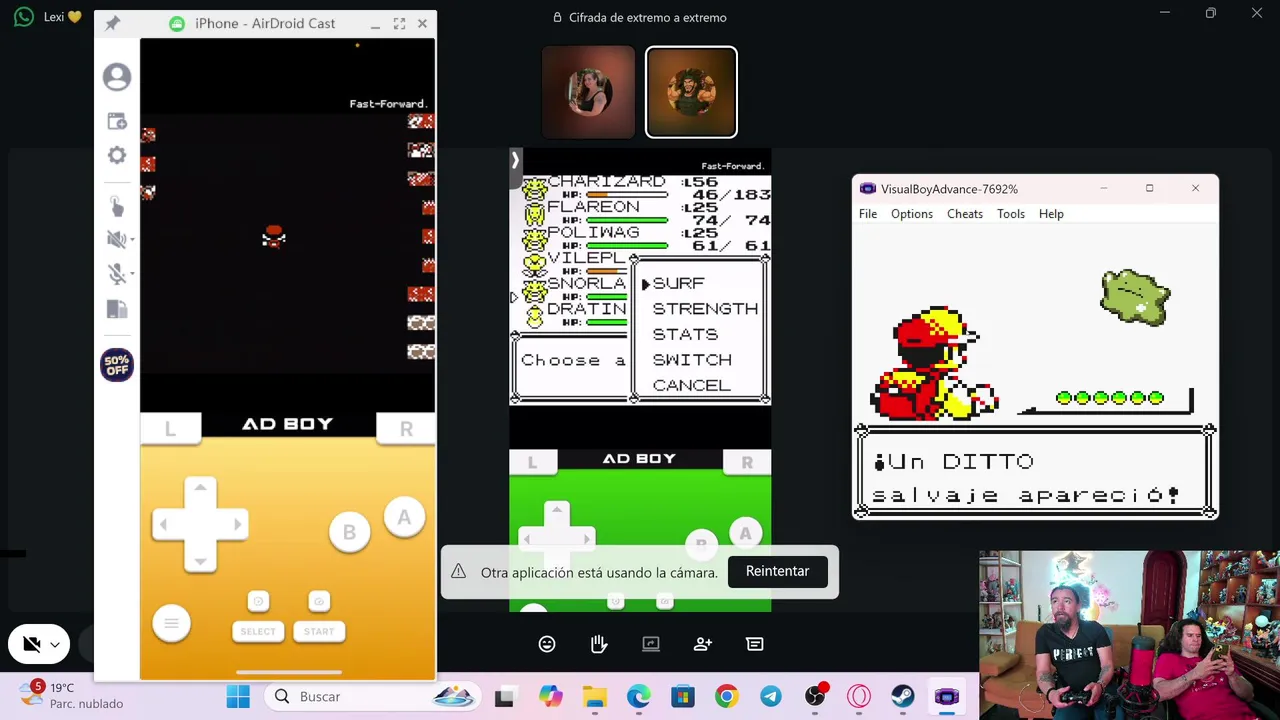Tap SELECT on the yellow emulator
The image size is (1280, 720).
point(258,631)
